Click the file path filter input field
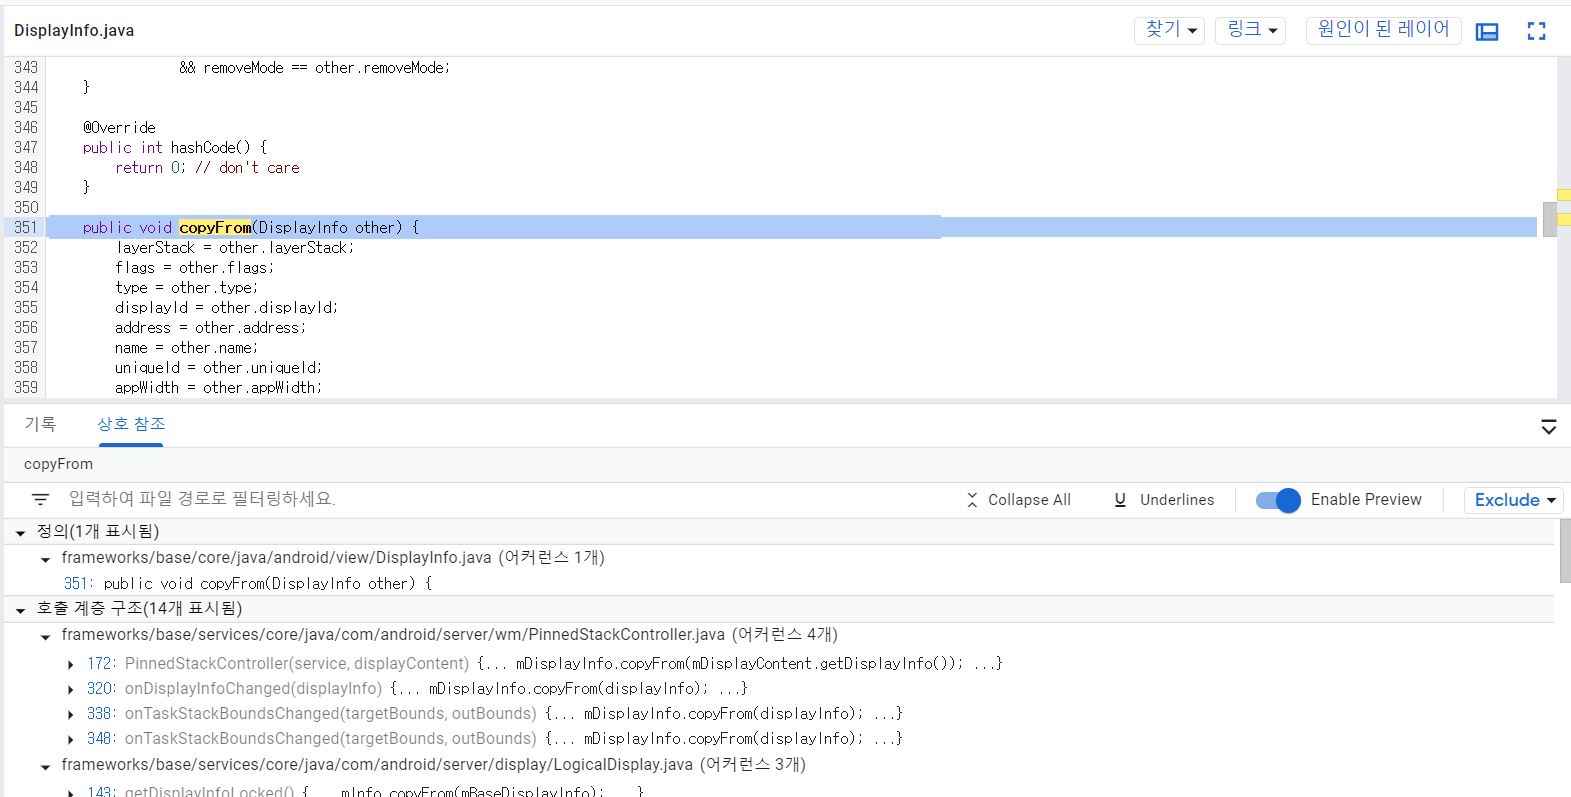This screenshot has height=797, width=1571. [x=500, y=499]
